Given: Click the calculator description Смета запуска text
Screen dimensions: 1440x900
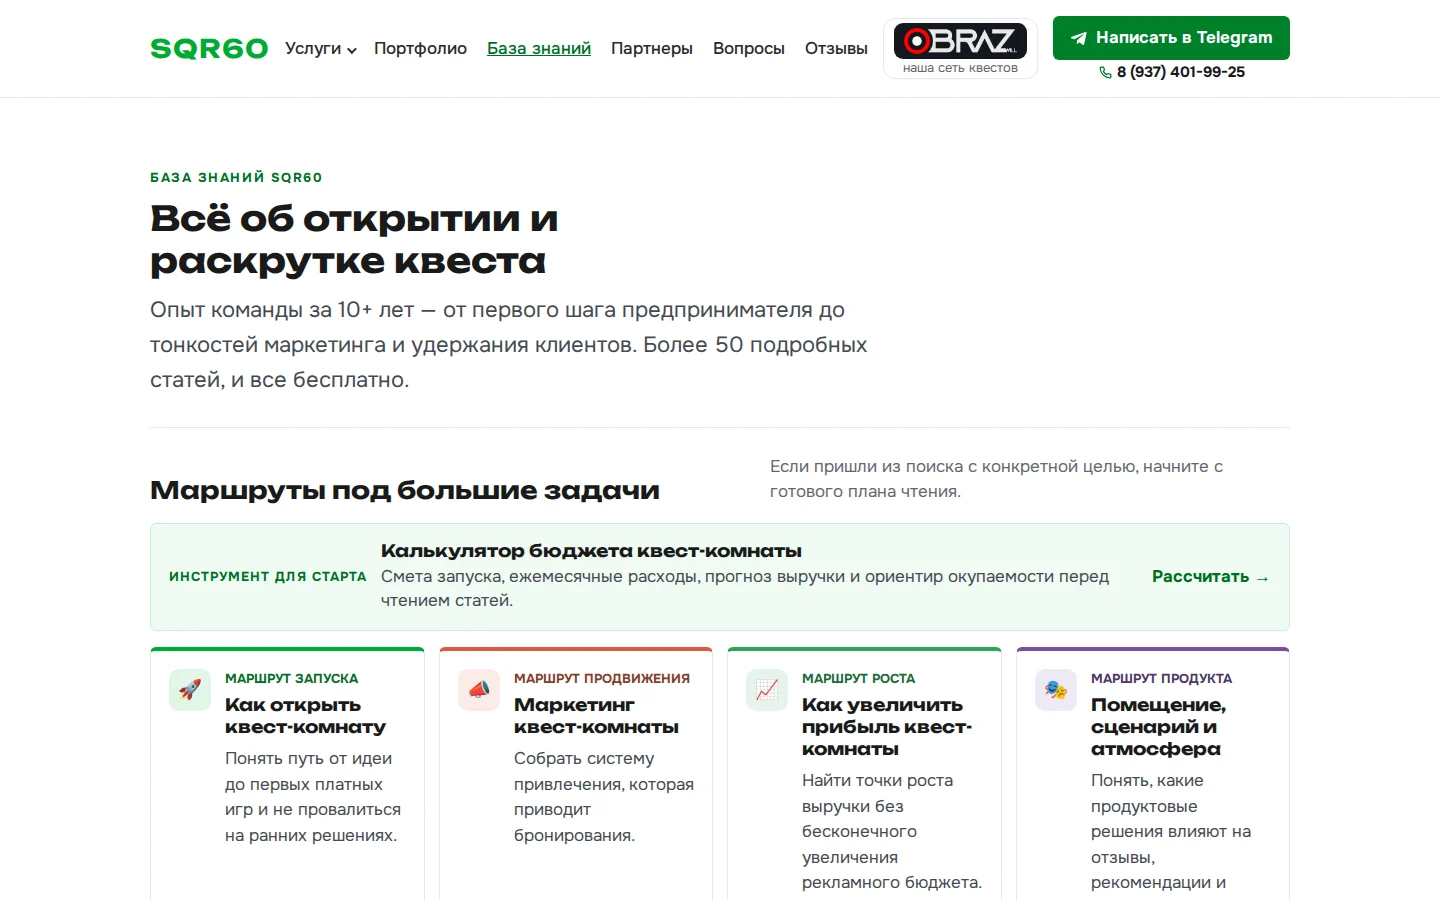Looking at the screenshot, I should coord(745,588).
